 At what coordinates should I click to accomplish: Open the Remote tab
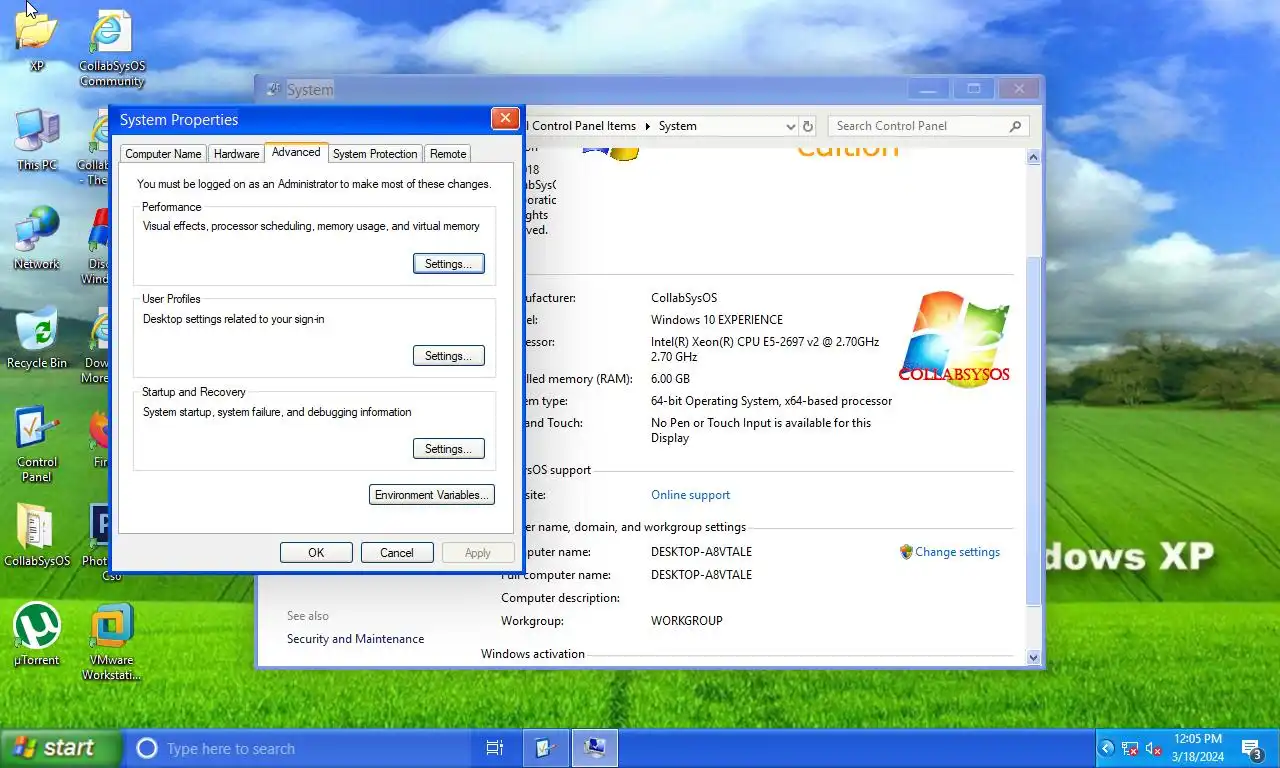(448, 154)
